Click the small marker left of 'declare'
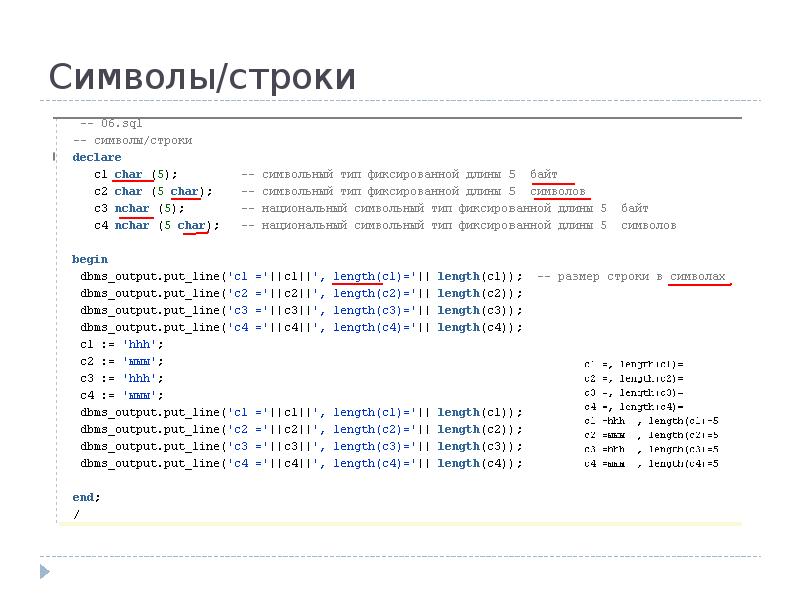Viewport: 800px width, 600px height. click(x=54, y=157)
